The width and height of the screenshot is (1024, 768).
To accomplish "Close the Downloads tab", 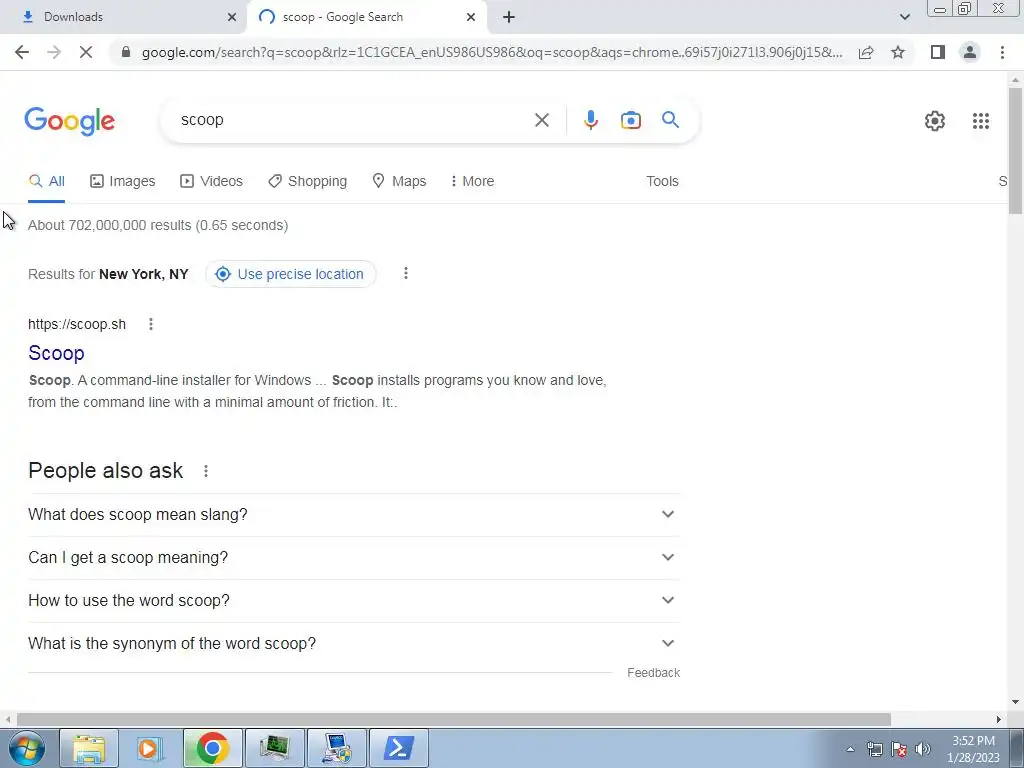I will point(231,17).
